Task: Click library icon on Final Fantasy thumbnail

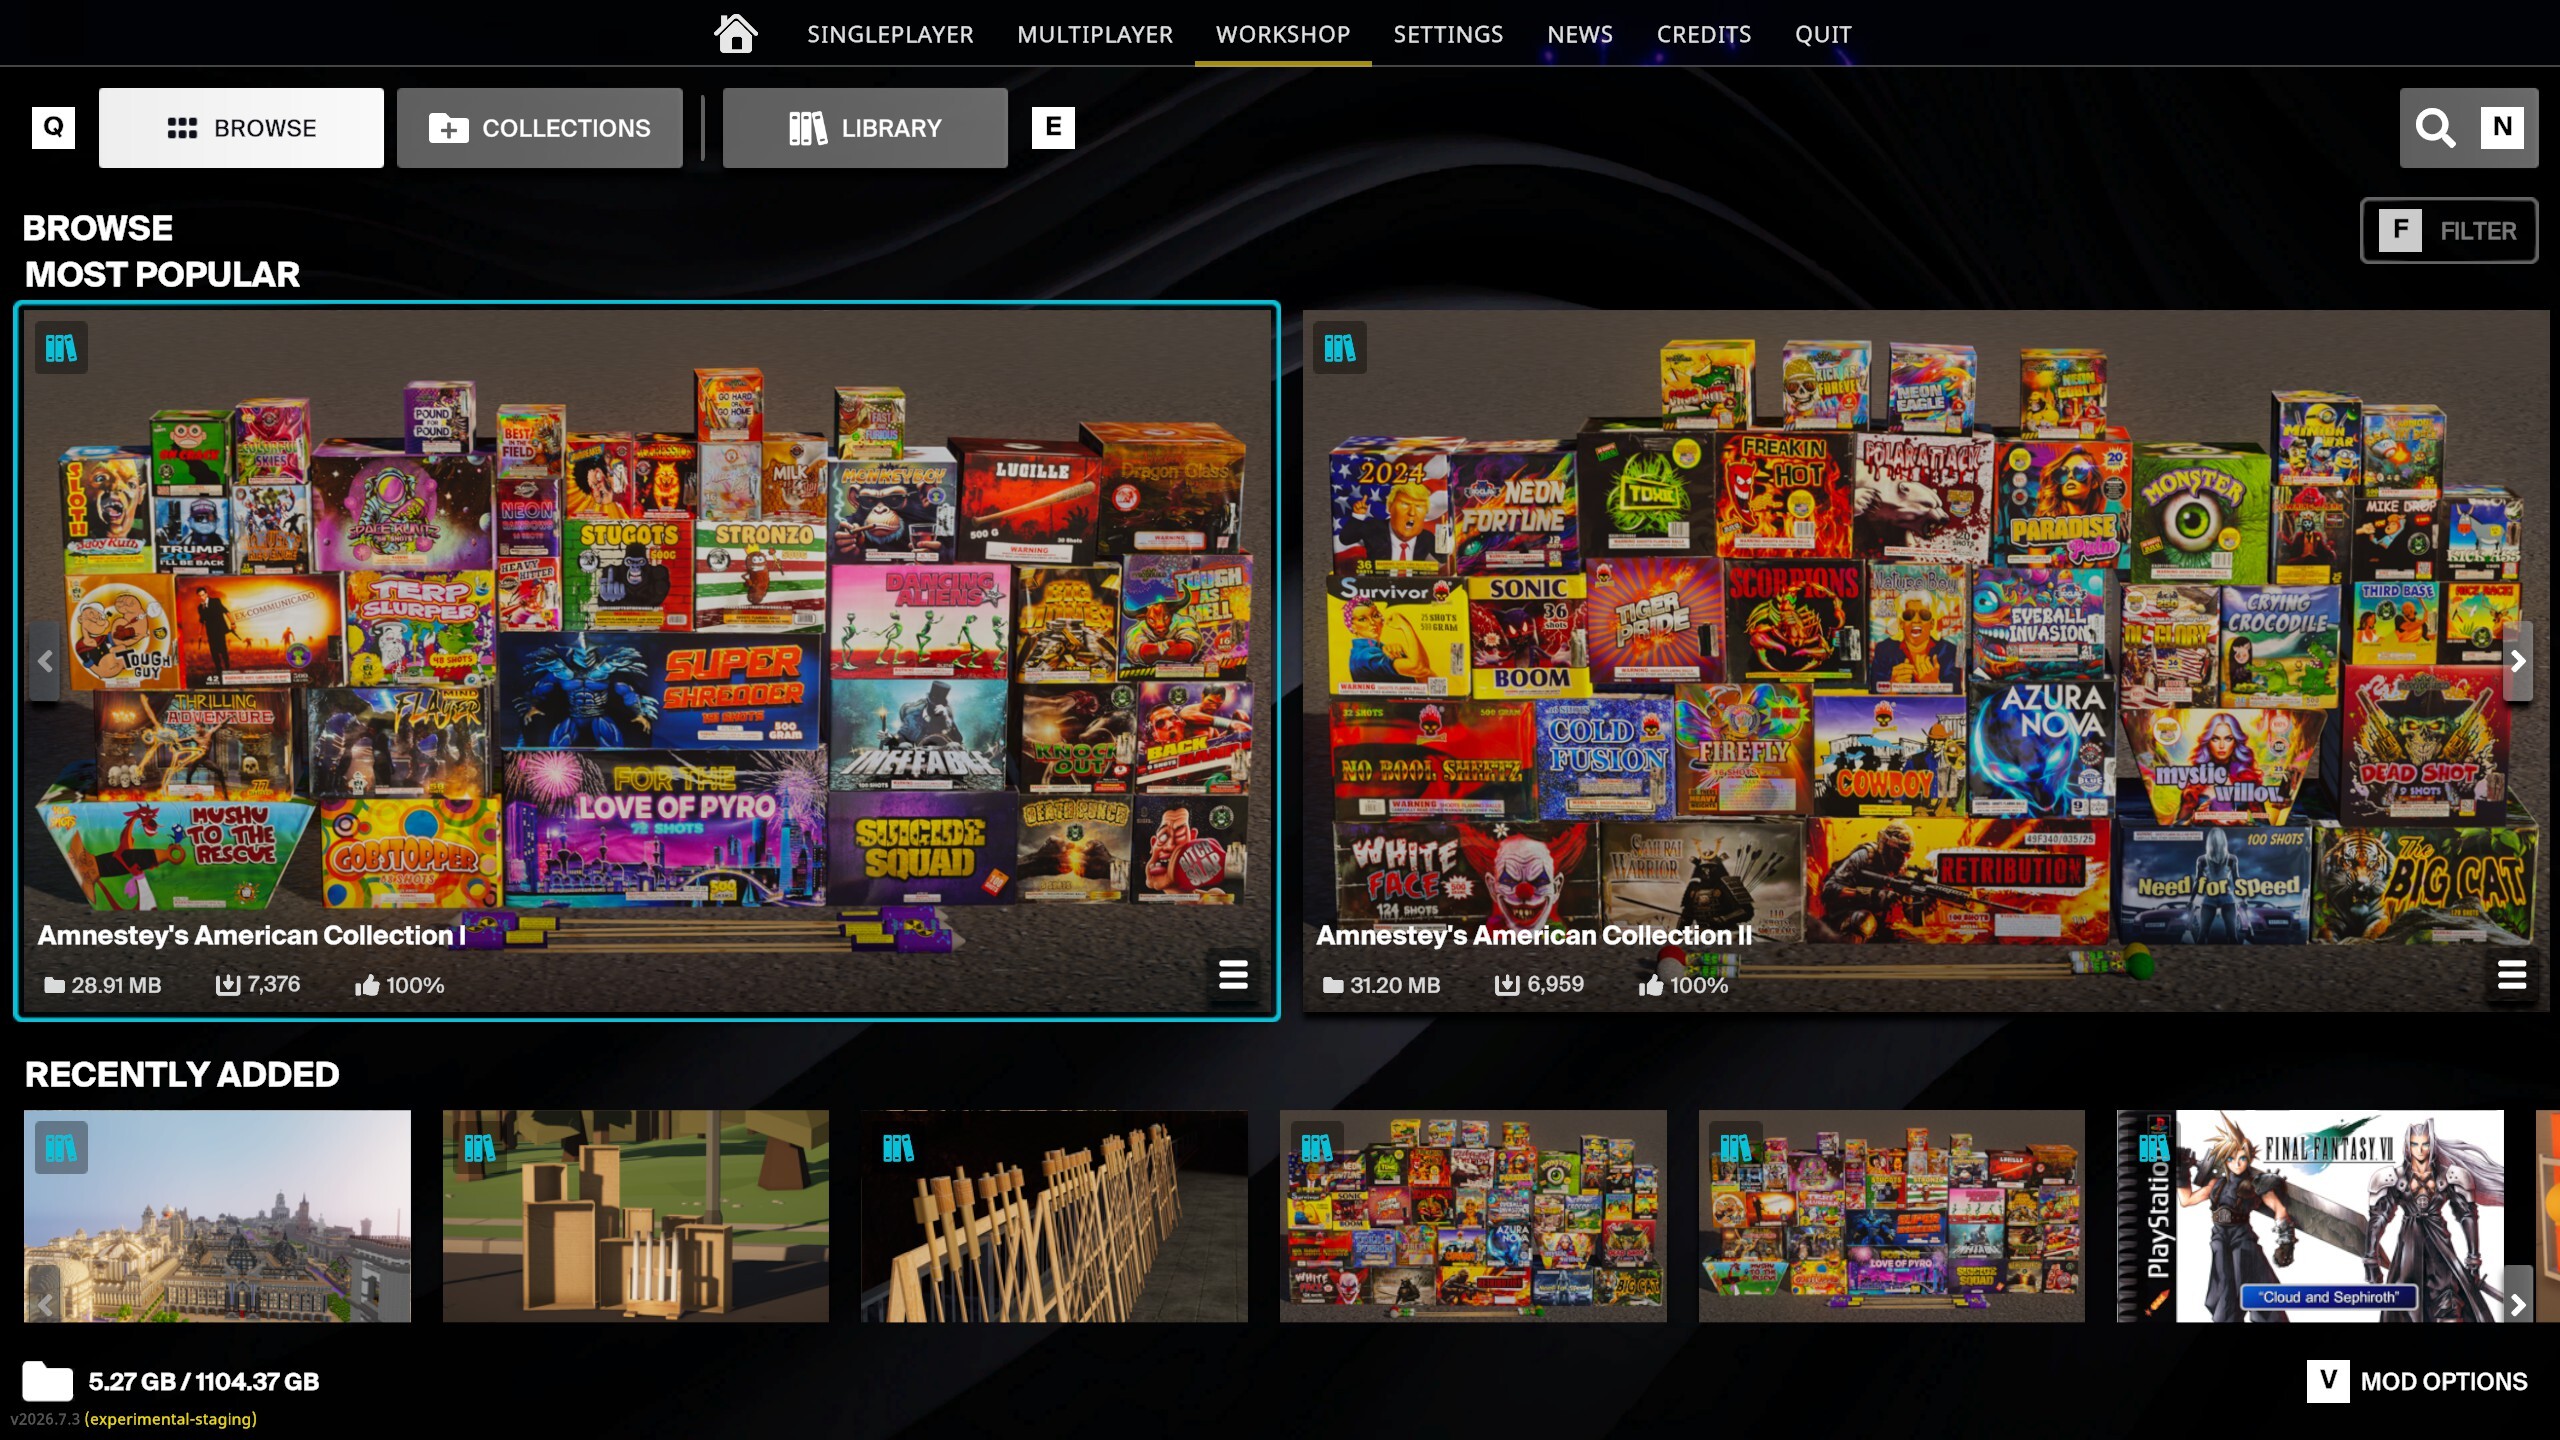Action: click(2154, 1148)
